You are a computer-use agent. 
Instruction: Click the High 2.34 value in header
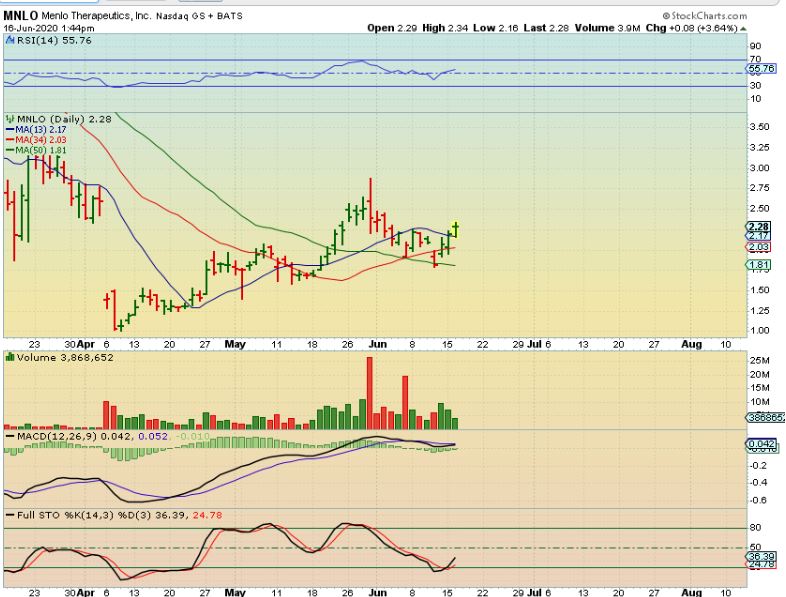[x=445, y=28]
